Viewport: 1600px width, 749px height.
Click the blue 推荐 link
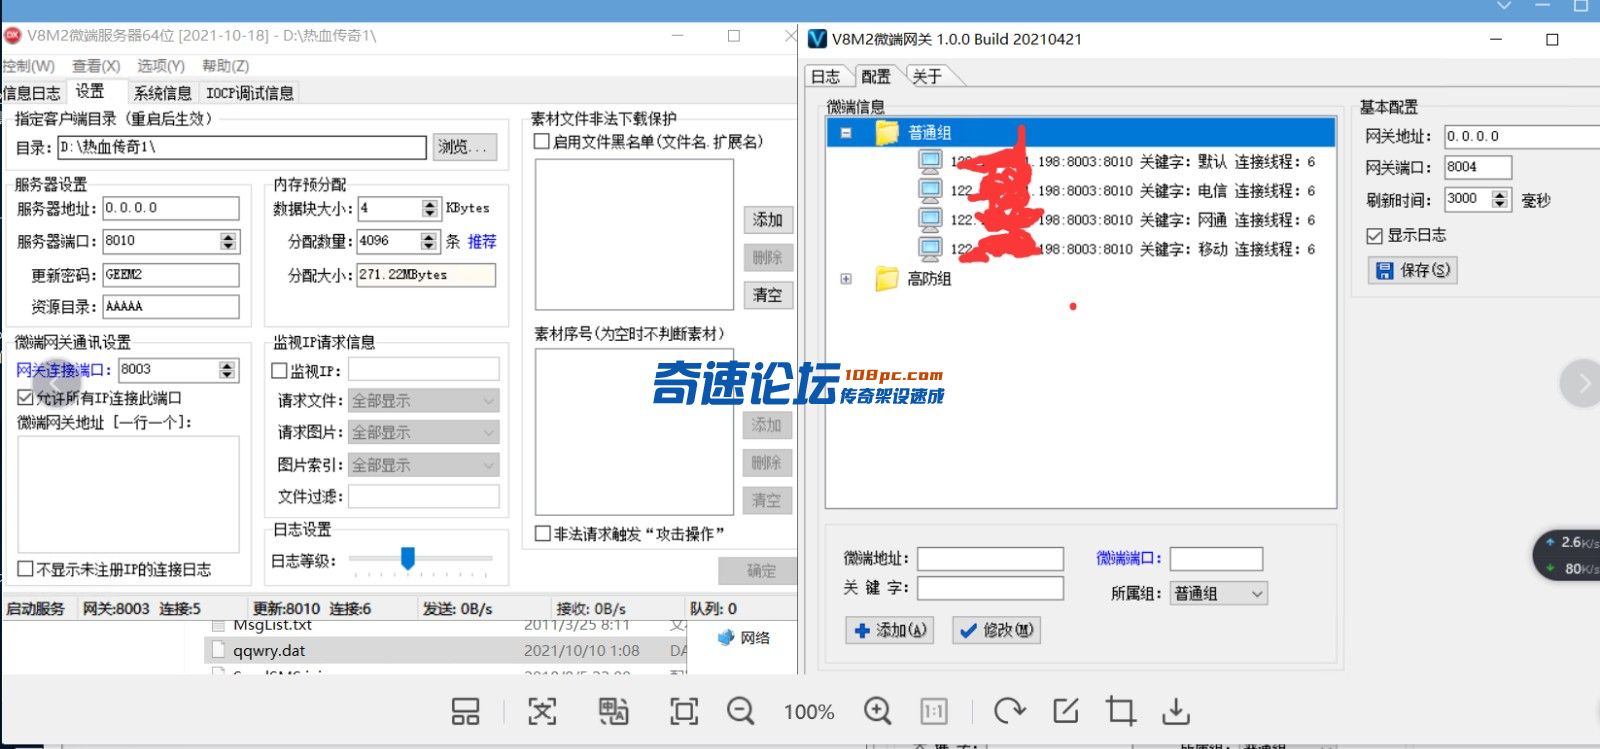tap(482, 241)
